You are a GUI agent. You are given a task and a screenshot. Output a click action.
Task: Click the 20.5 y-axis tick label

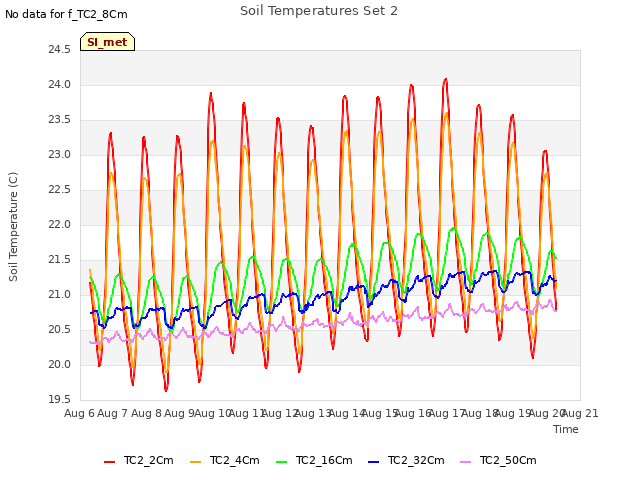pyautogui.click(x=60, y=330)
